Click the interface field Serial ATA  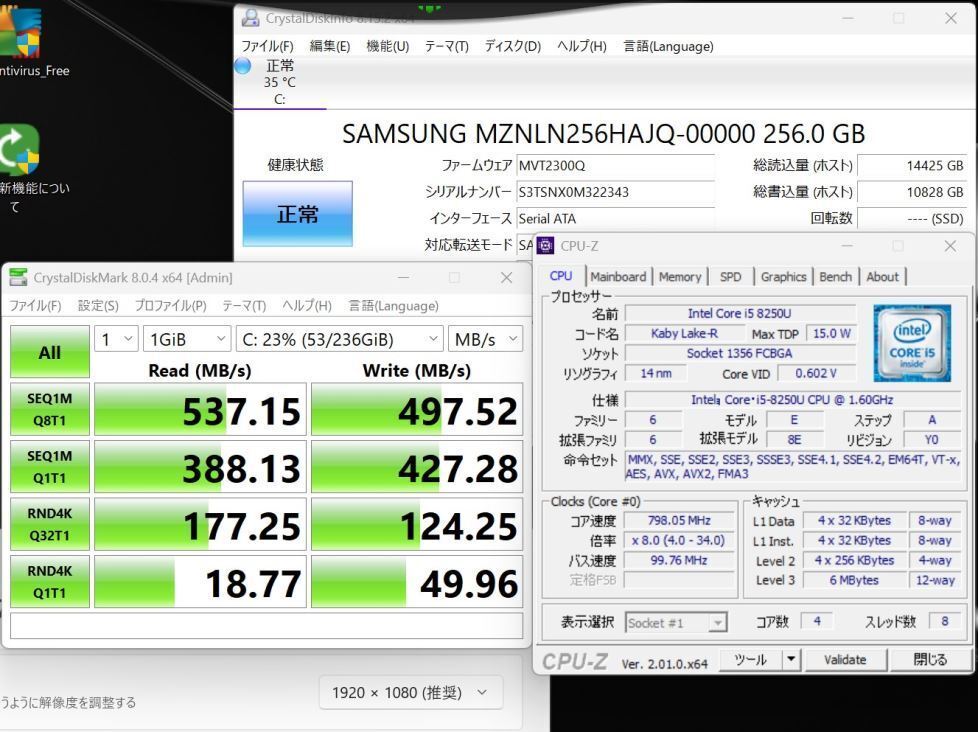pos(616,218)
